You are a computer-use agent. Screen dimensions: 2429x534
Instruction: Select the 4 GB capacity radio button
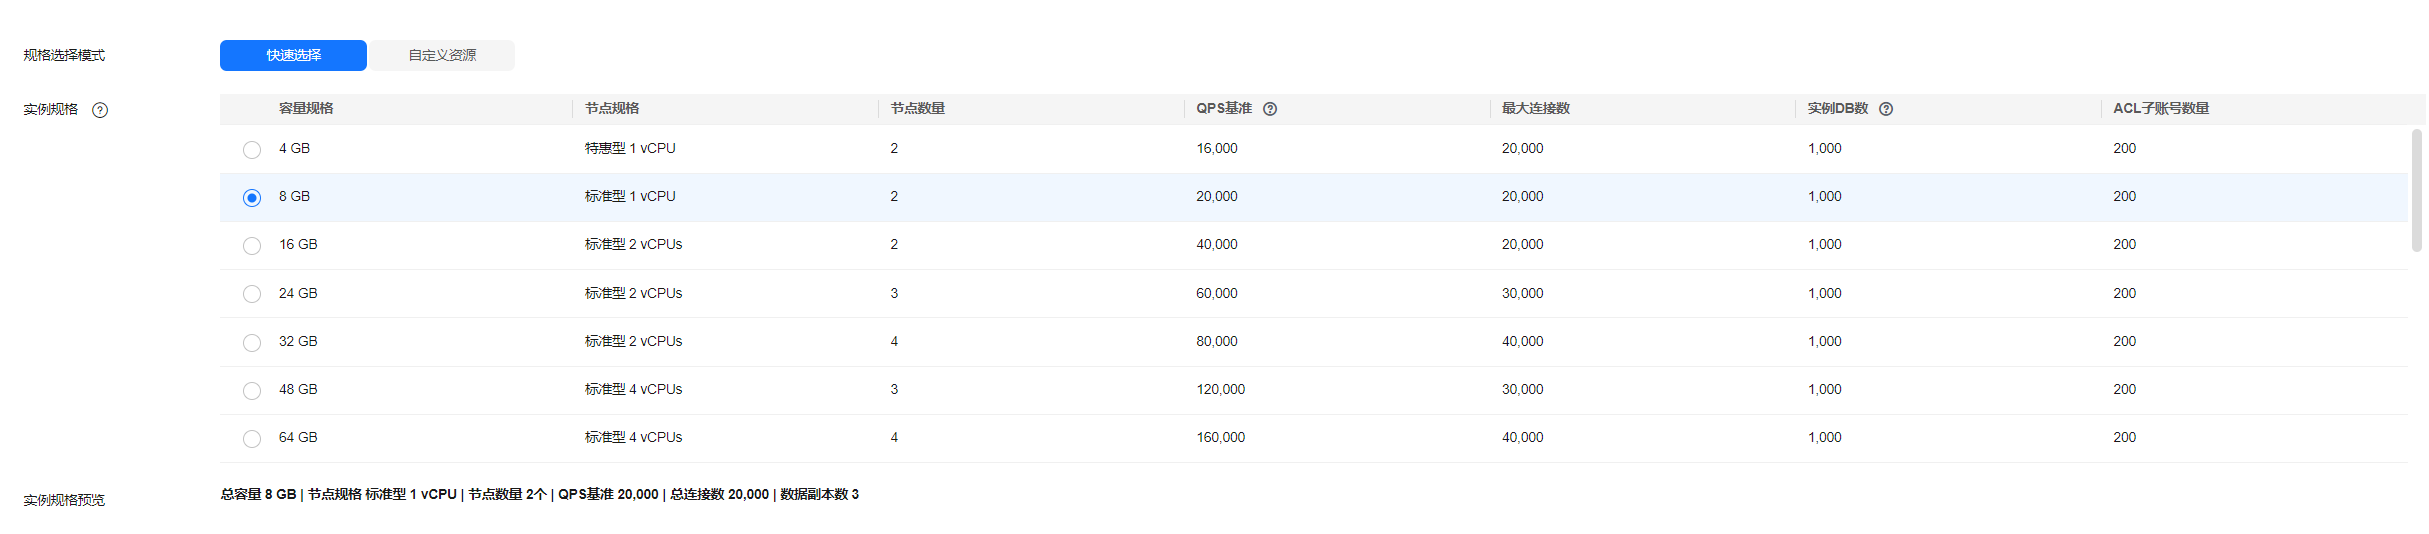(252, 150)
